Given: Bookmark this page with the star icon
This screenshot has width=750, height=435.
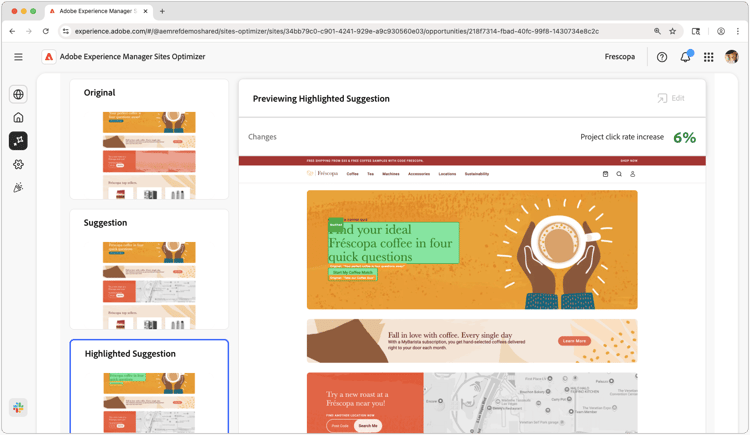Looking at the screenshot, I should [673, 31].
